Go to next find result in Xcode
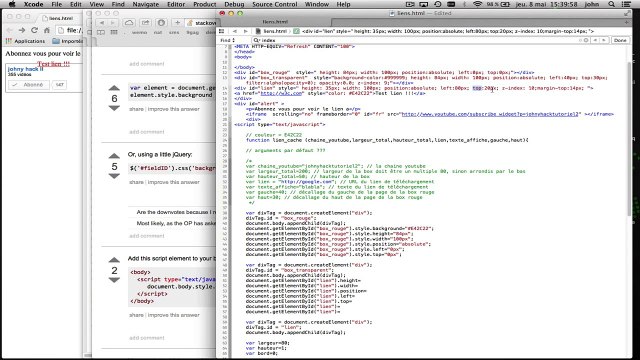 tap(604, 40)
